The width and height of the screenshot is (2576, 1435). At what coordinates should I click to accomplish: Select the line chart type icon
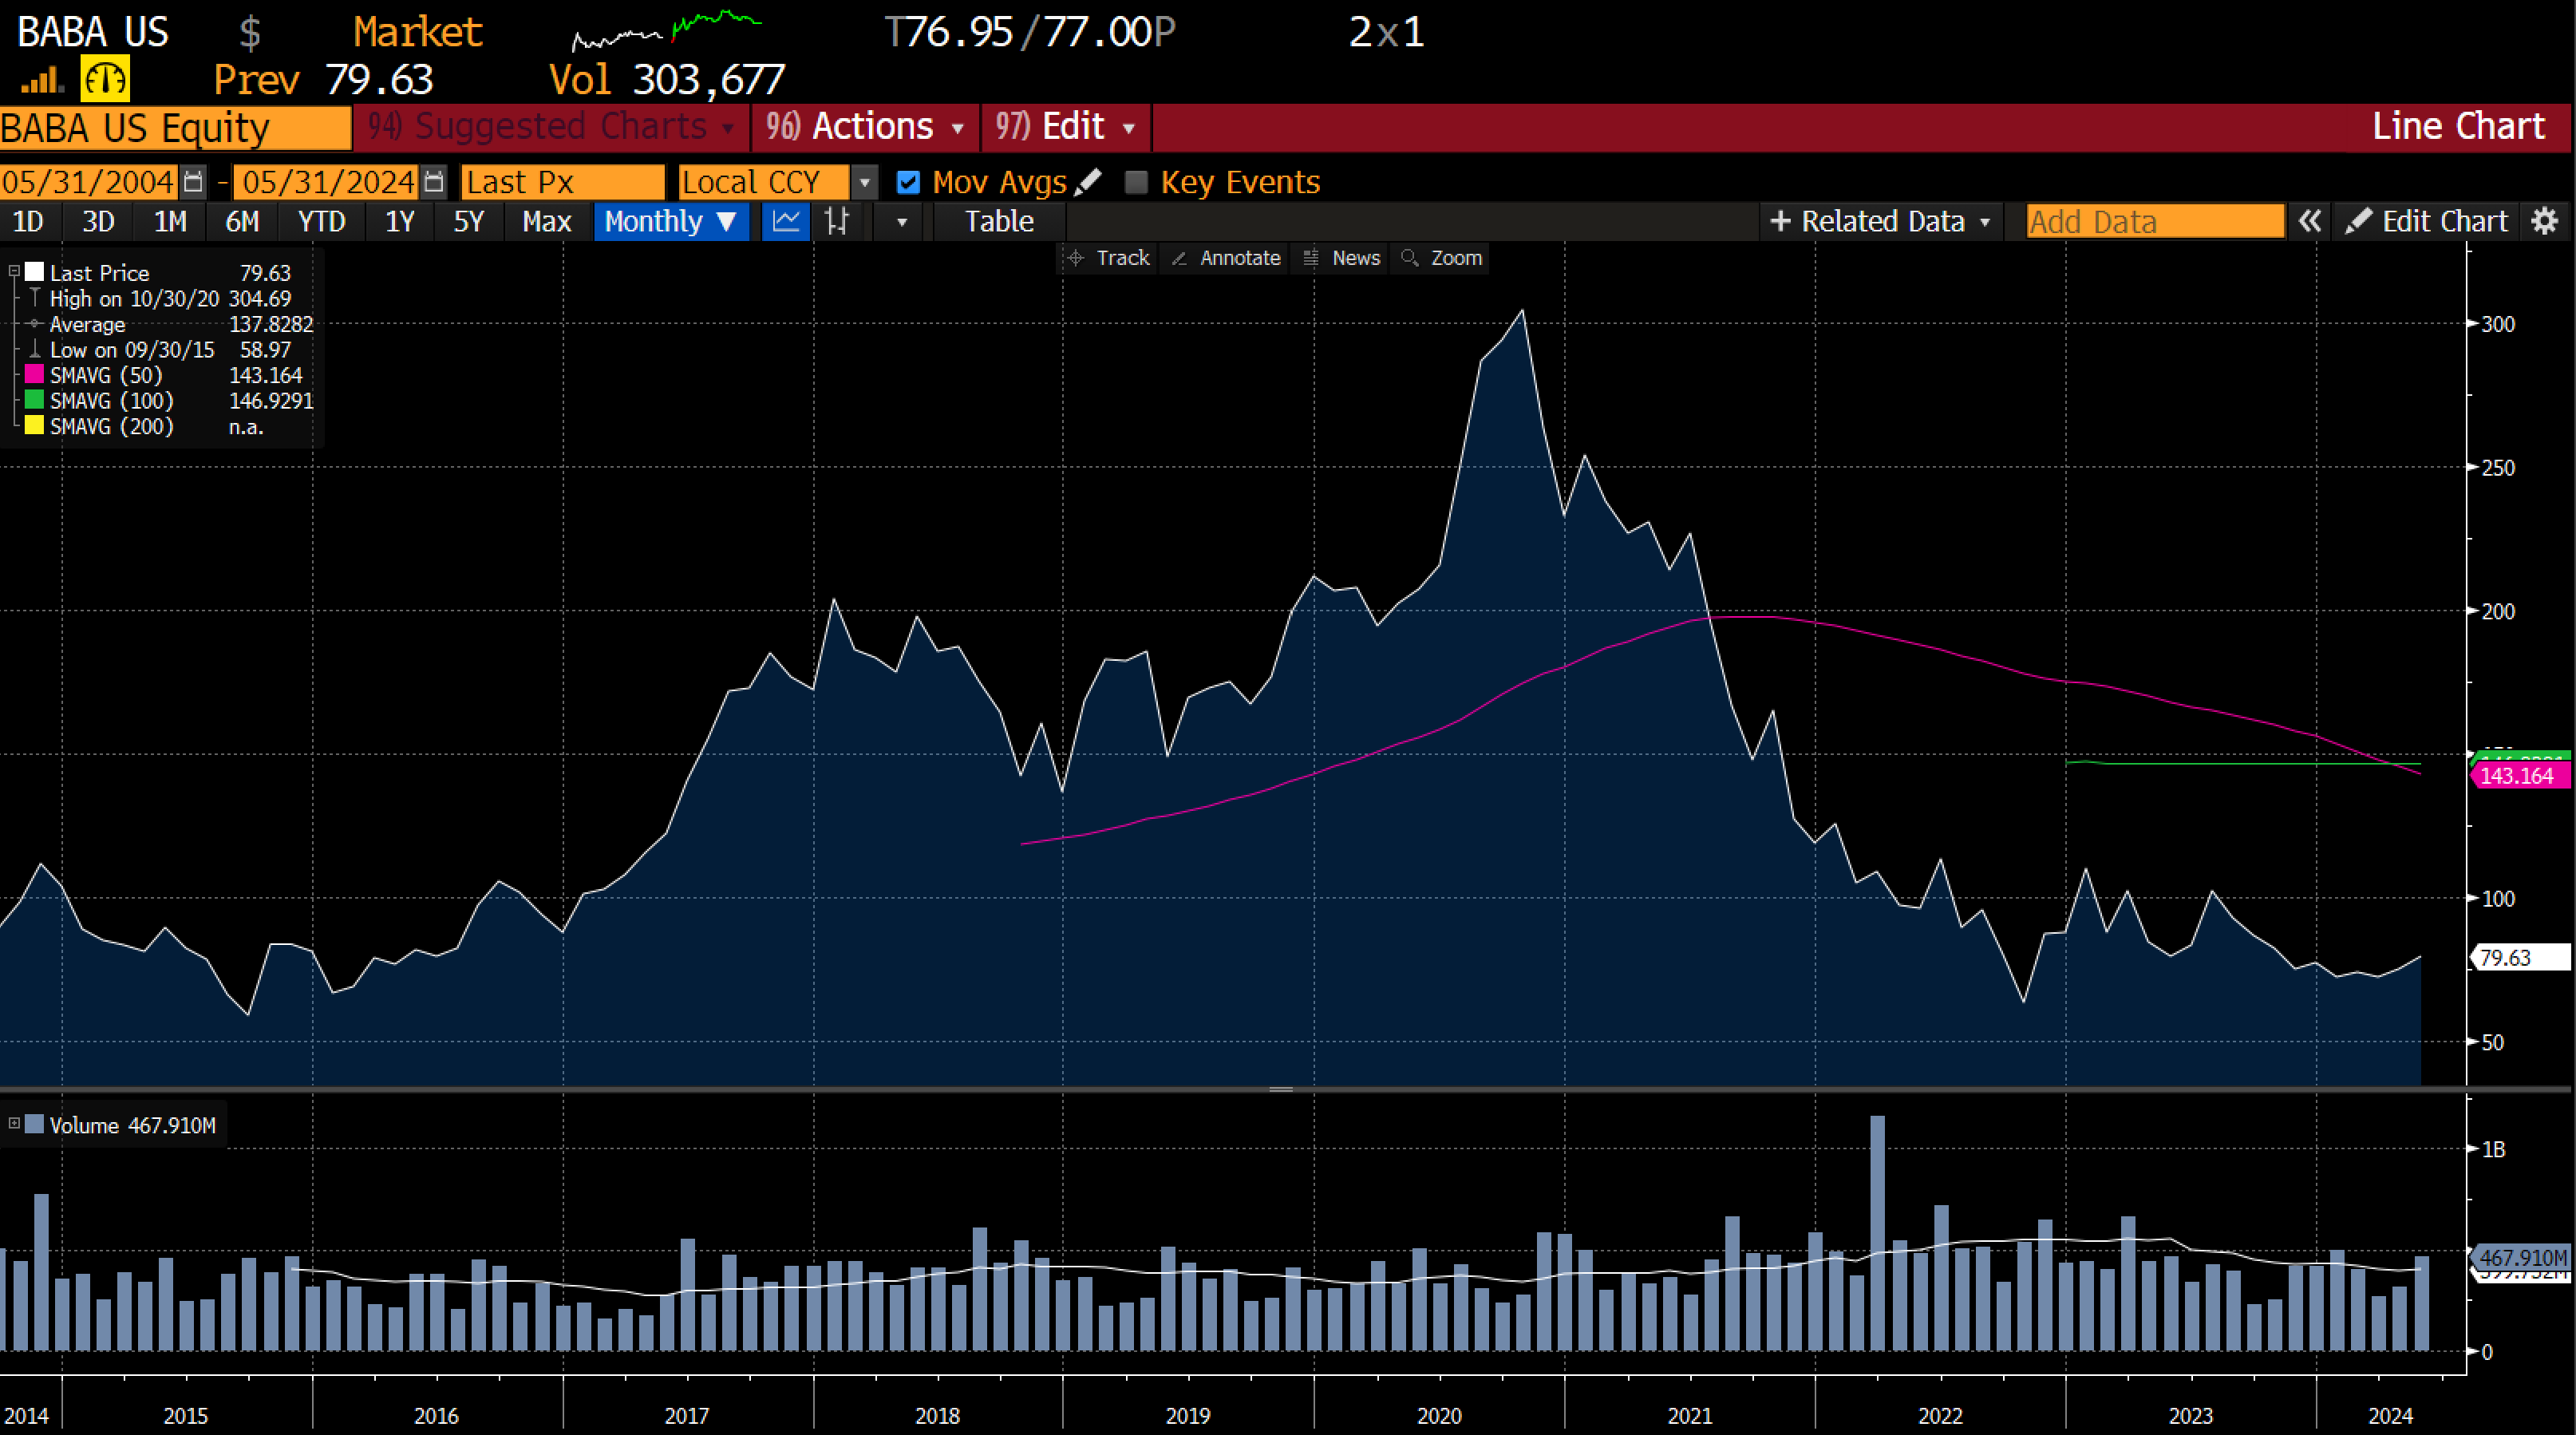coord(786,221)
